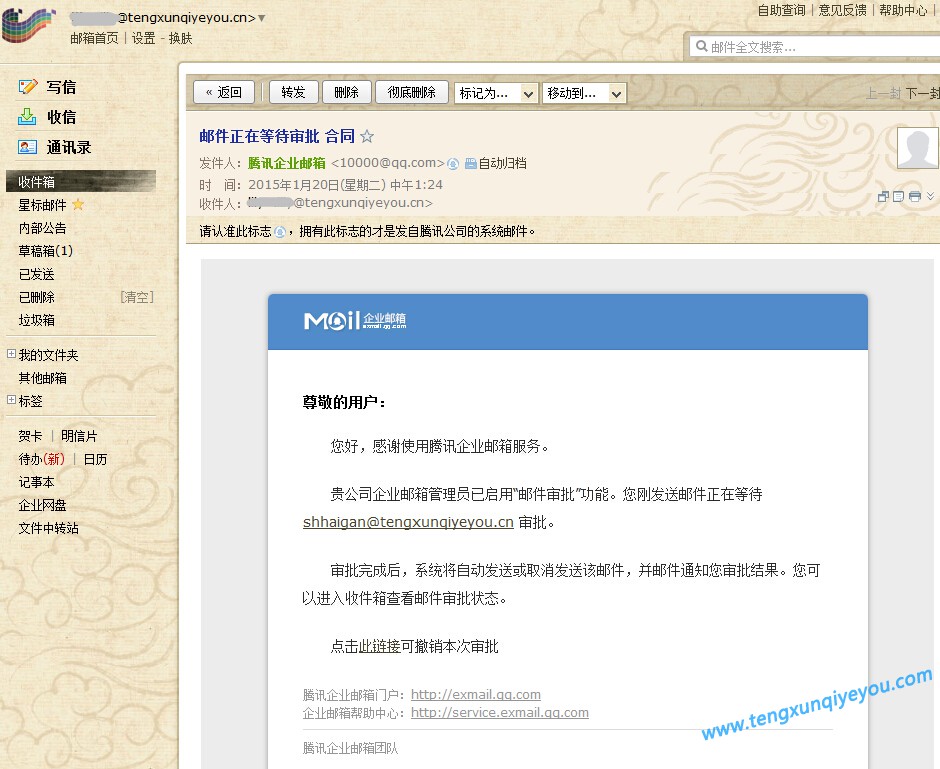The image size is (940, 769).
Task: Select the 收件箱 inbox folder
Action: (81, 182)
